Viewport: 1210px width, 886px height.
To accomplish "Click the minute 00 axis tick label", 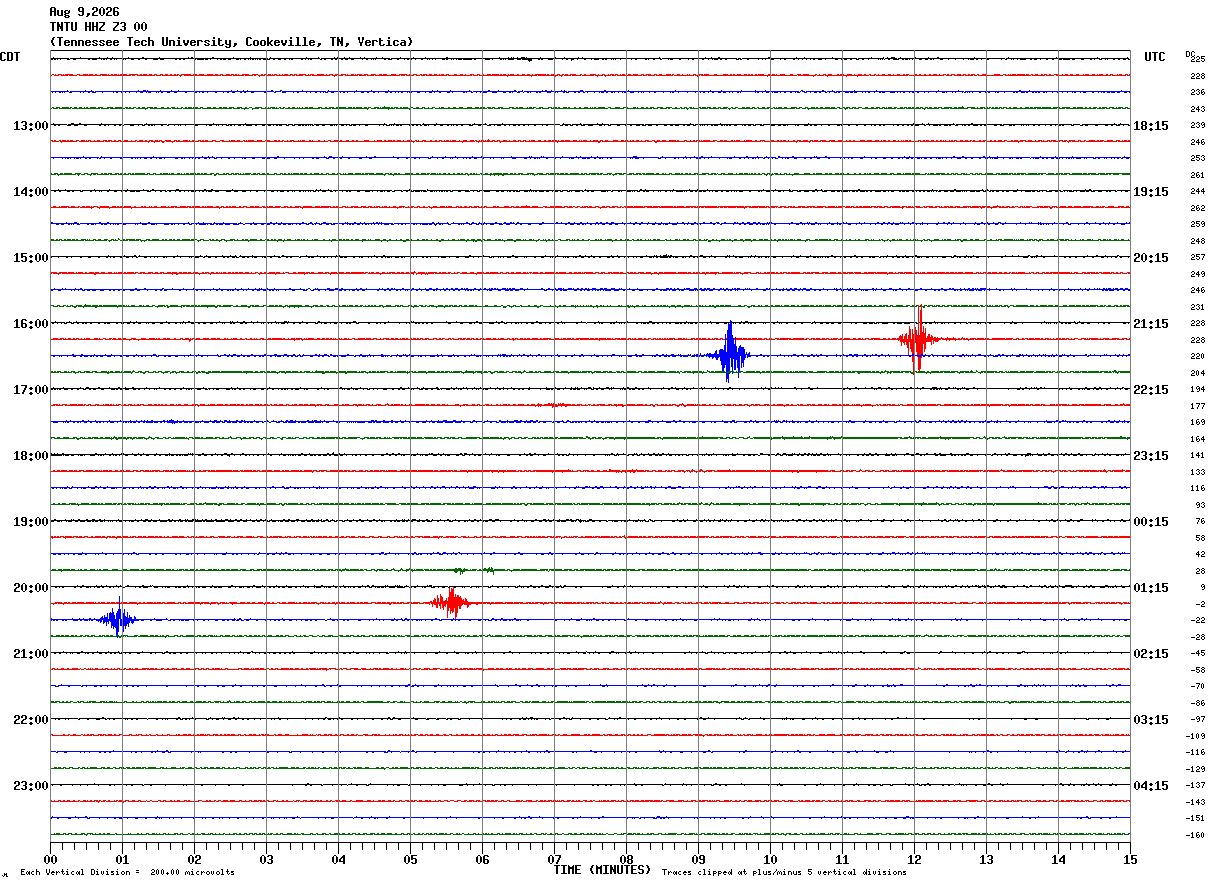I will point(50,859).
